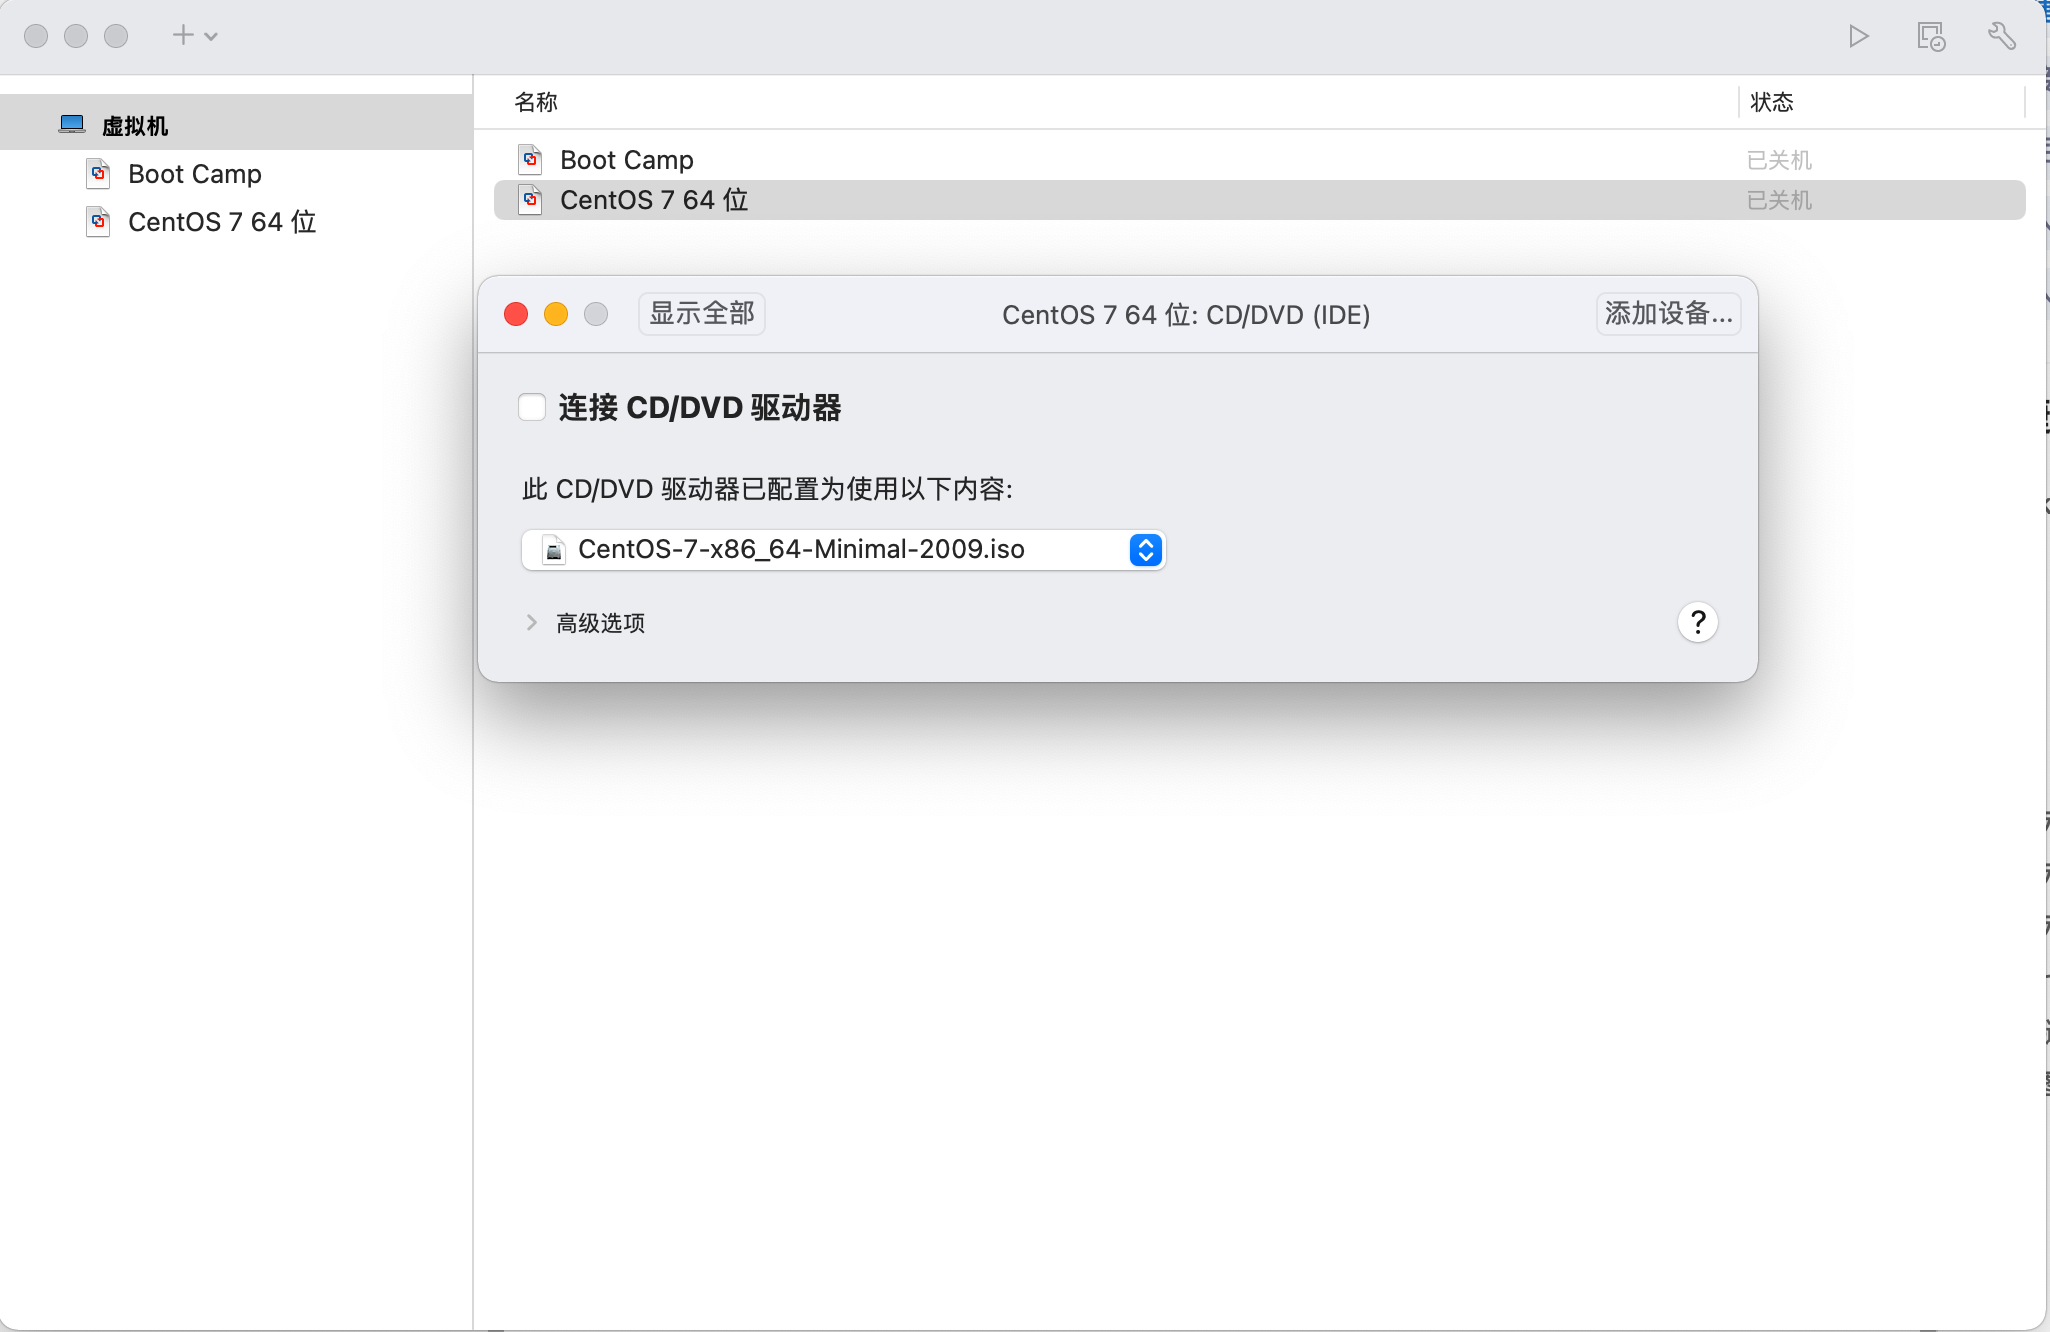The width and height of the screenshot is (2050, 1332).
Task: Select the 虚拟机 sidebar section header
Action: point(135,126)
